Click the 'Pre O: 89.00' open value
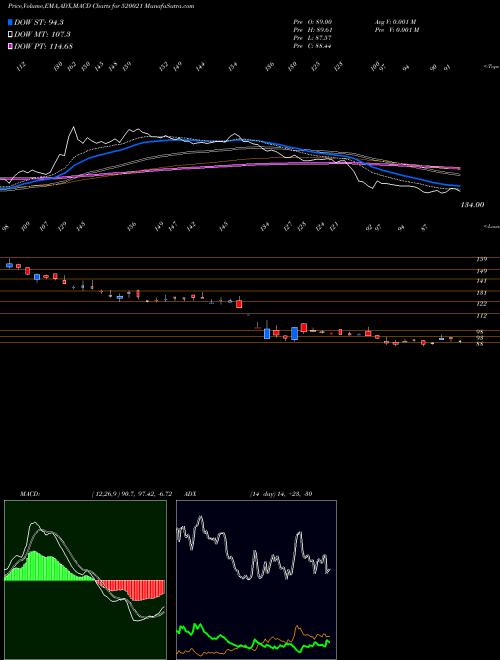The image size is (500, 660). tap(313, 22)
